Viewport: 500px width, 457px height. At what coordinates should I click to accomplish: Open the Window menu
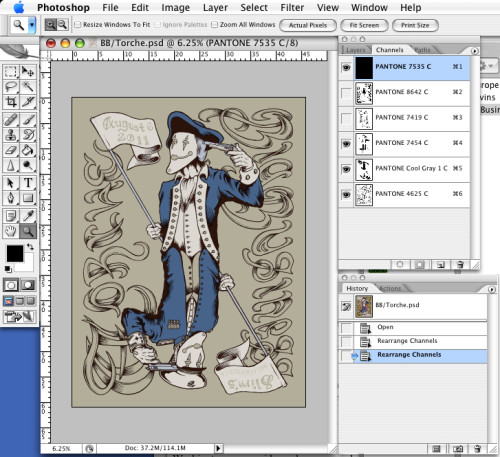(369, 8)
